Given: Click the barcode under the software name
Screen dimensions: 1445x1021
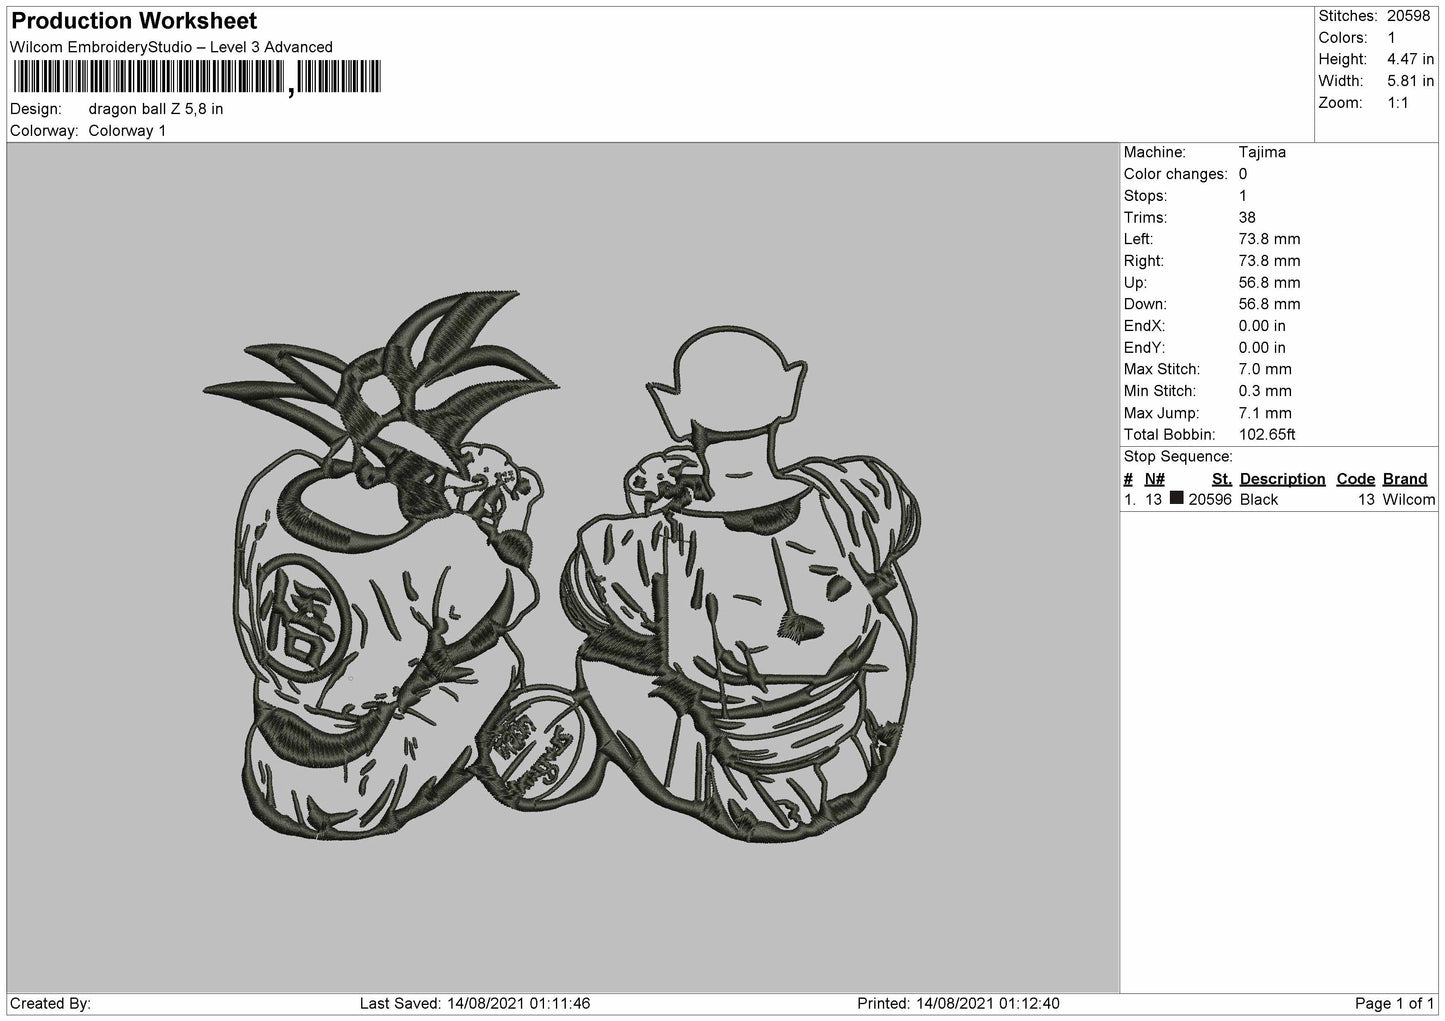Looking at the screenshot, I should tap(196, 77).
